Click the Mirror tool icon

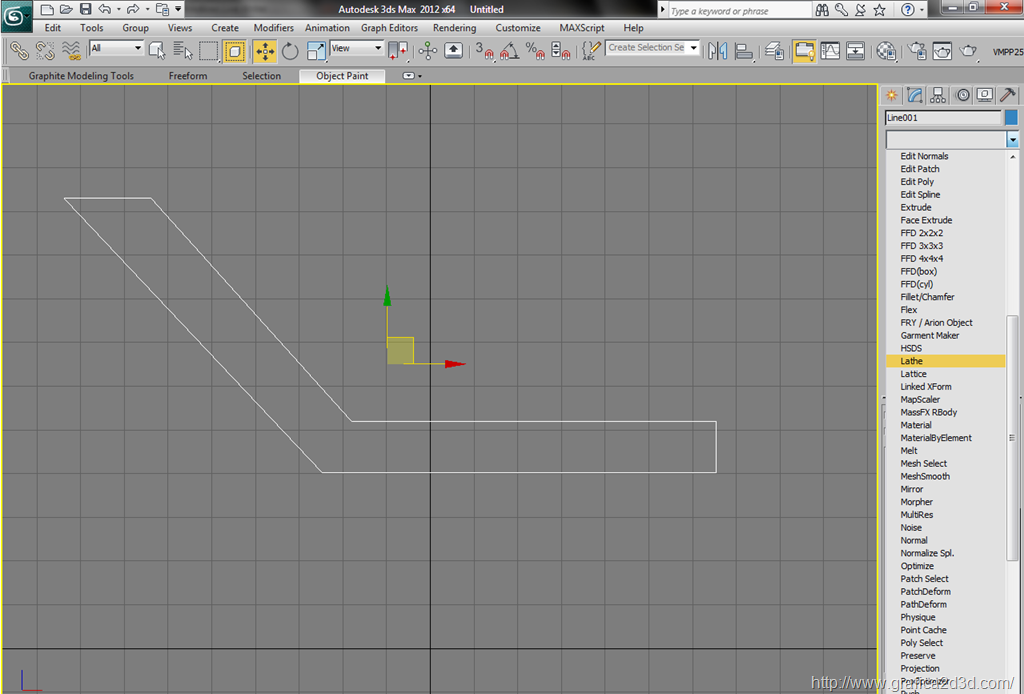coord(717,51)
